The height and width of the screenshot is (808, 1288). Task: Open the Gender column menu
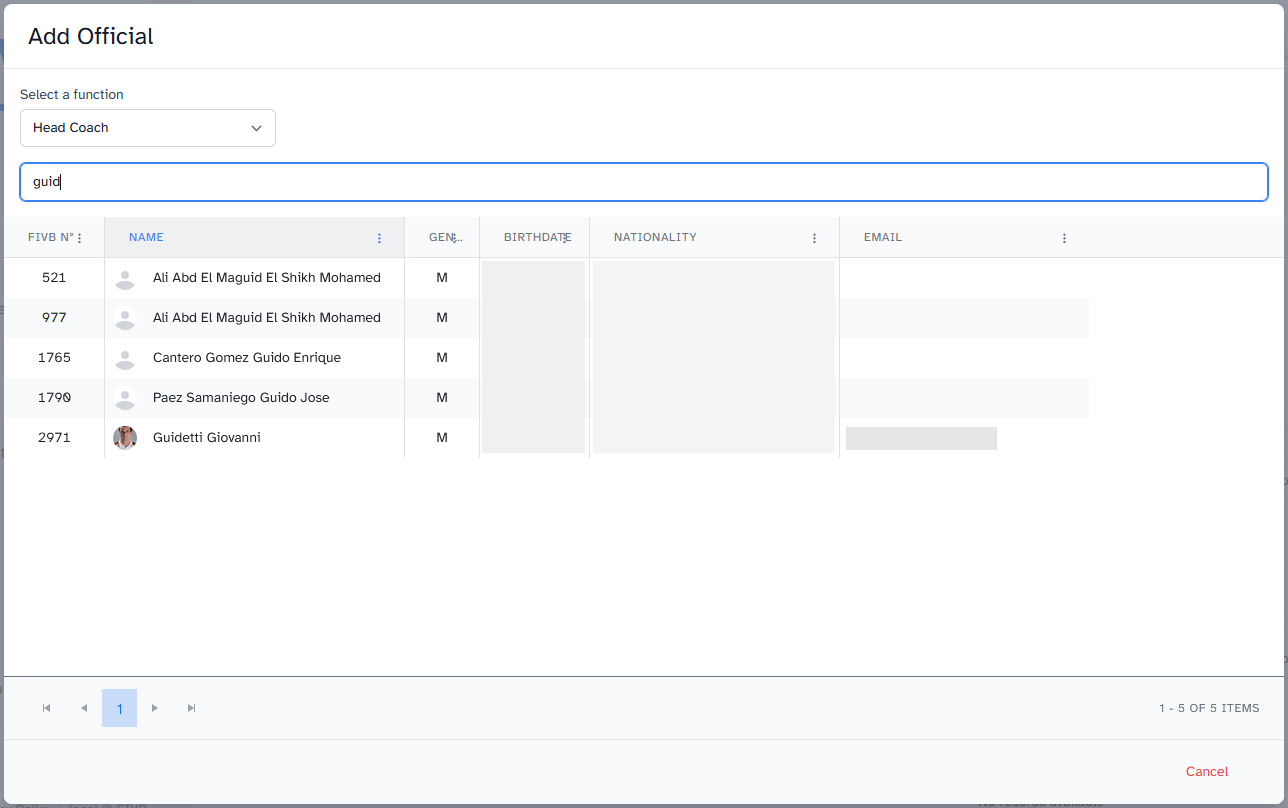455,238
